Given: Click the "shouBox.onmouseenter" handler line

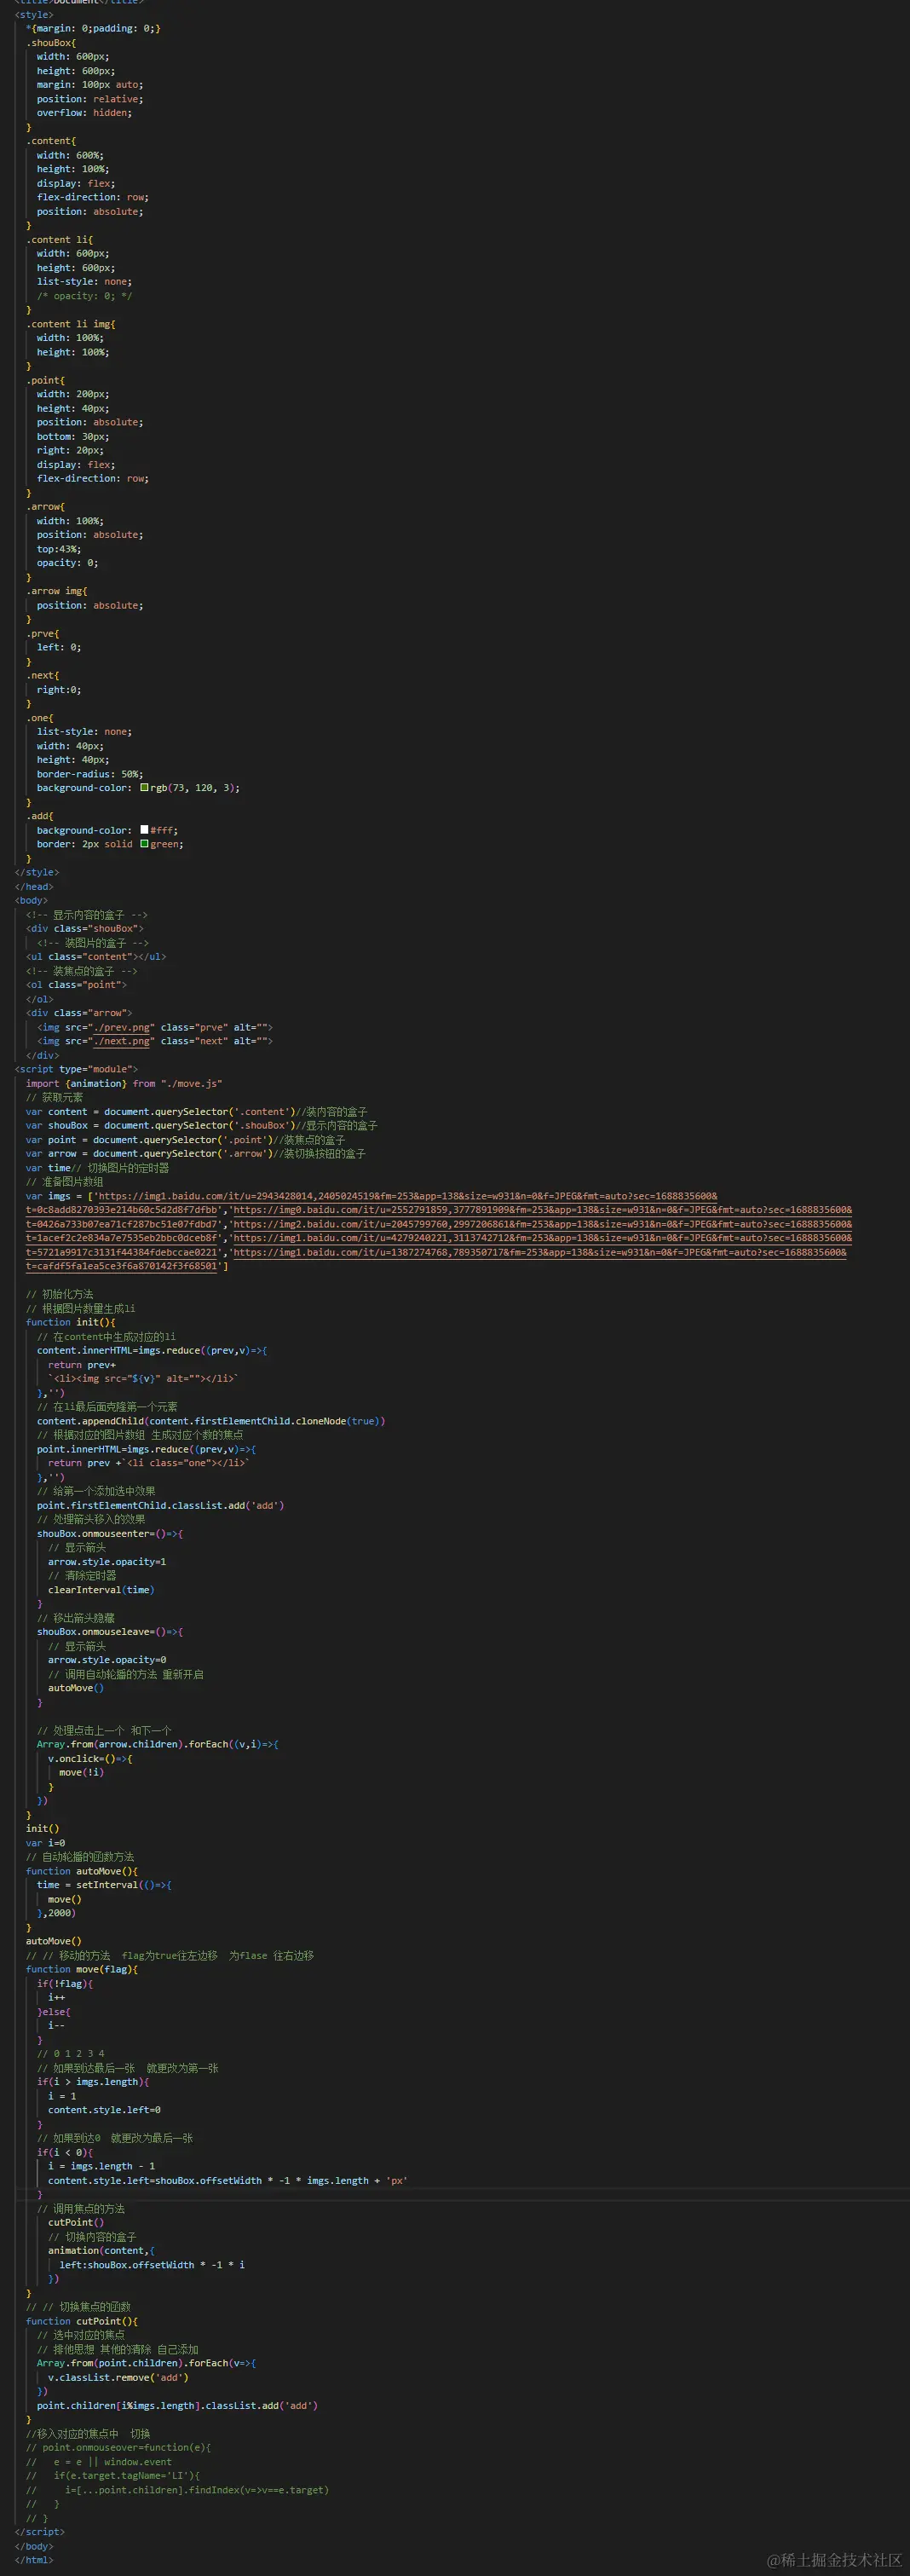Looking at the screenshot, I should click(x=110, y=1533).
